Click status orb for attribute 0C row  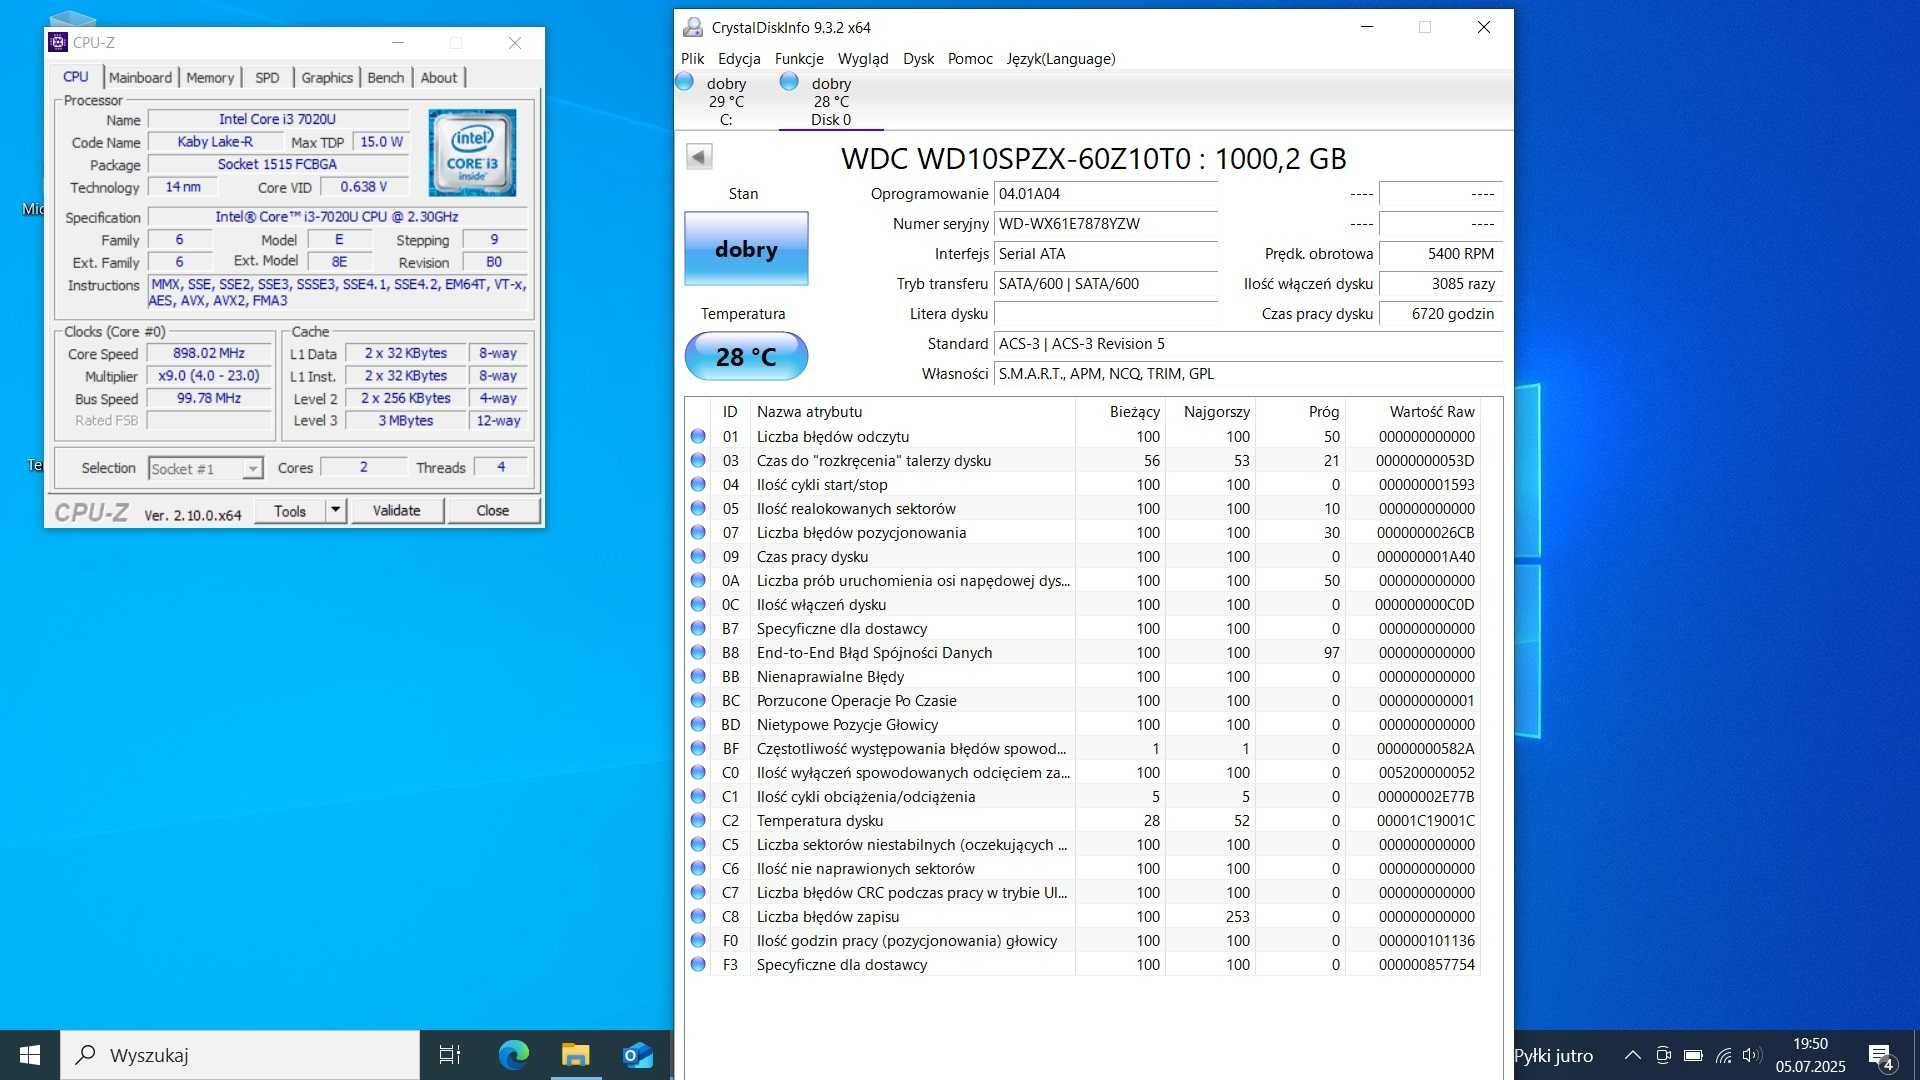click(698, 604)
